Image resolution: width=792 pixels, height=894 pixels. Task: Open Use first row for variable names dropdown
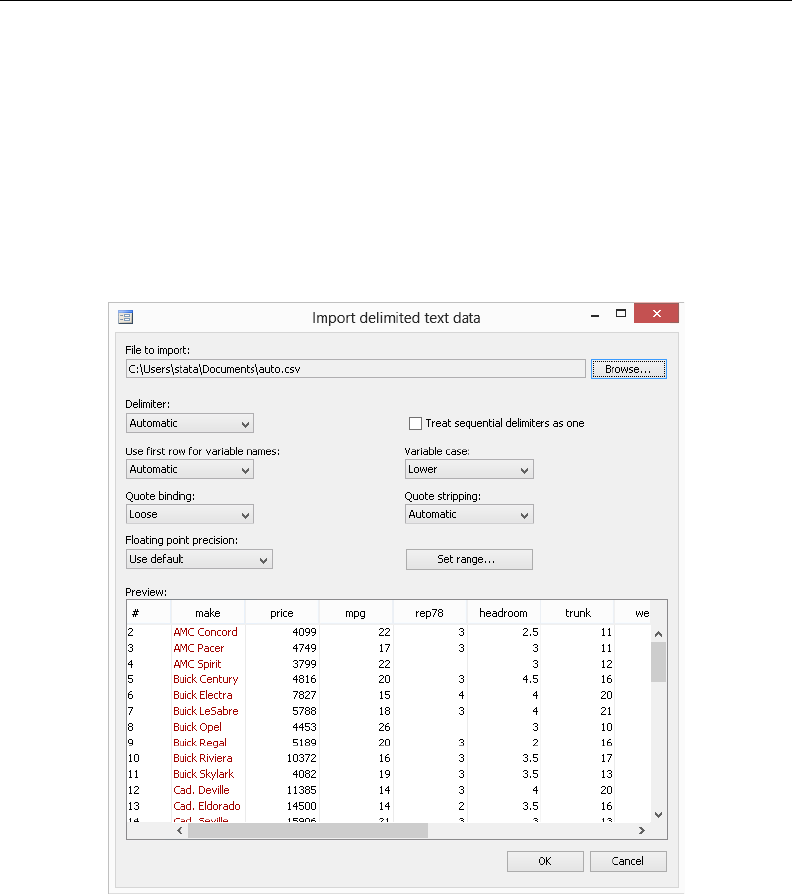(189, 469)
